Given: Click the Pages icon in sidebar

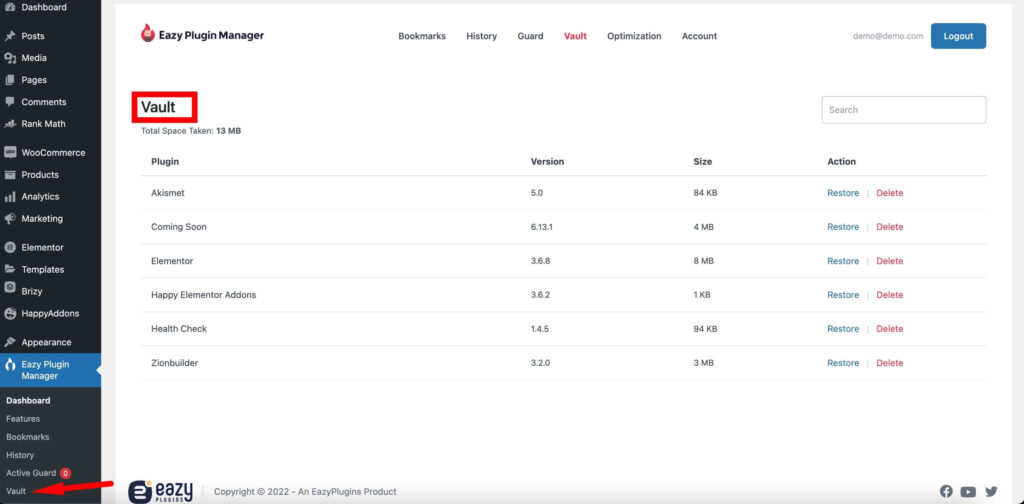Looking at the screenshot, I should point(10,80).
